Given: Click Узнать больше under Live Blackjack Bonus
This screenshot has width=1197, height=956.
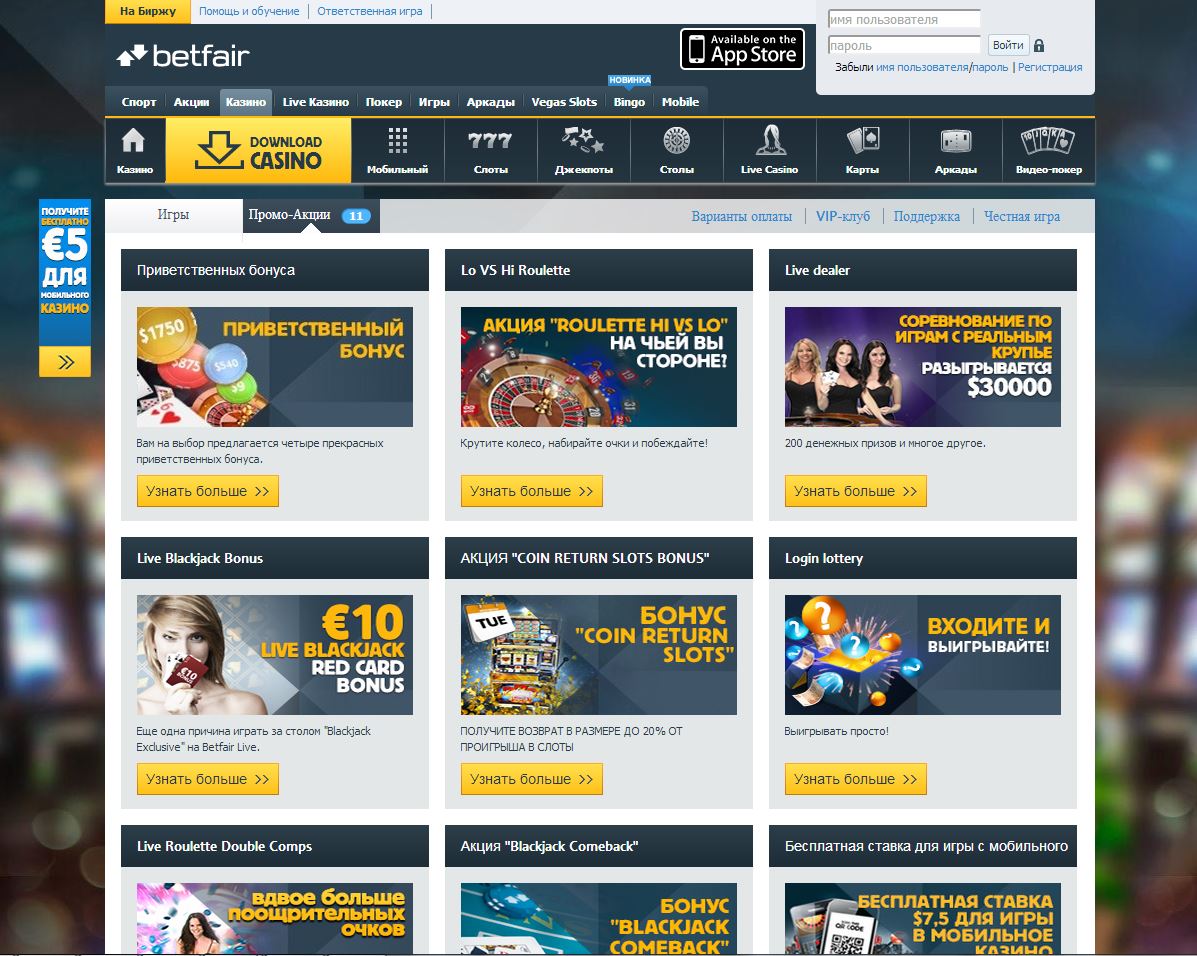Looking at the screenshot, I should point(208,779).
